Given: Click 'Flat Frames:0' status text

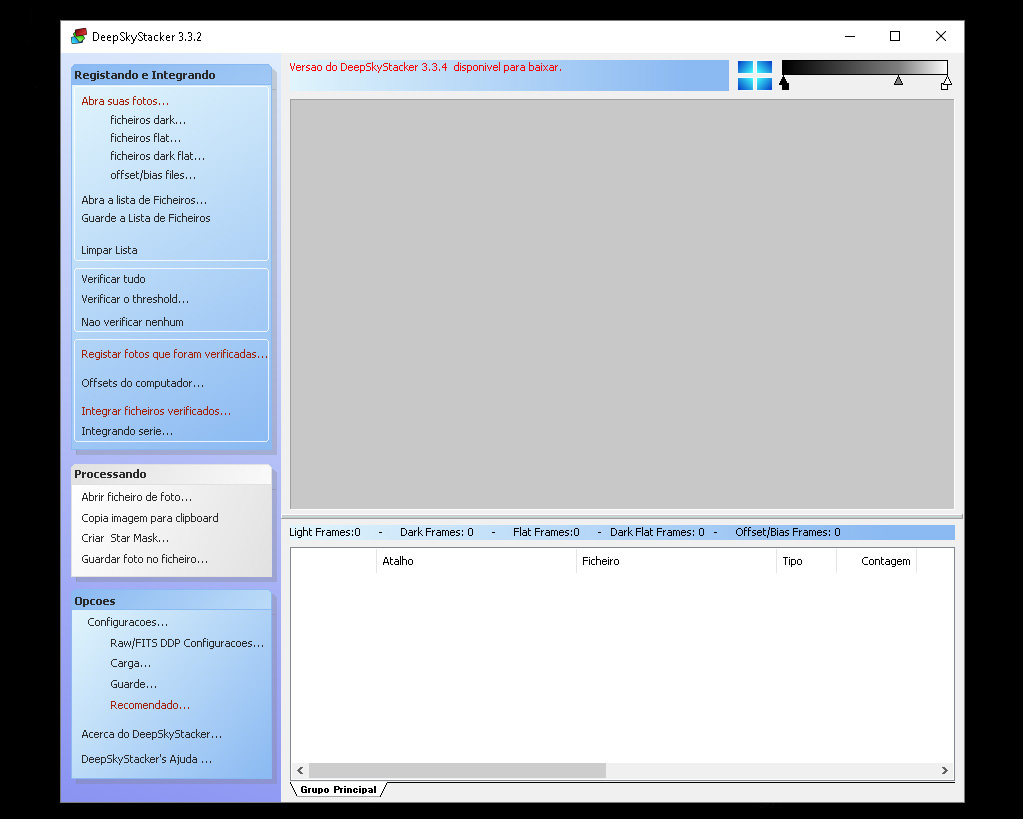Looking at the screenshot, I should (546, 533).
